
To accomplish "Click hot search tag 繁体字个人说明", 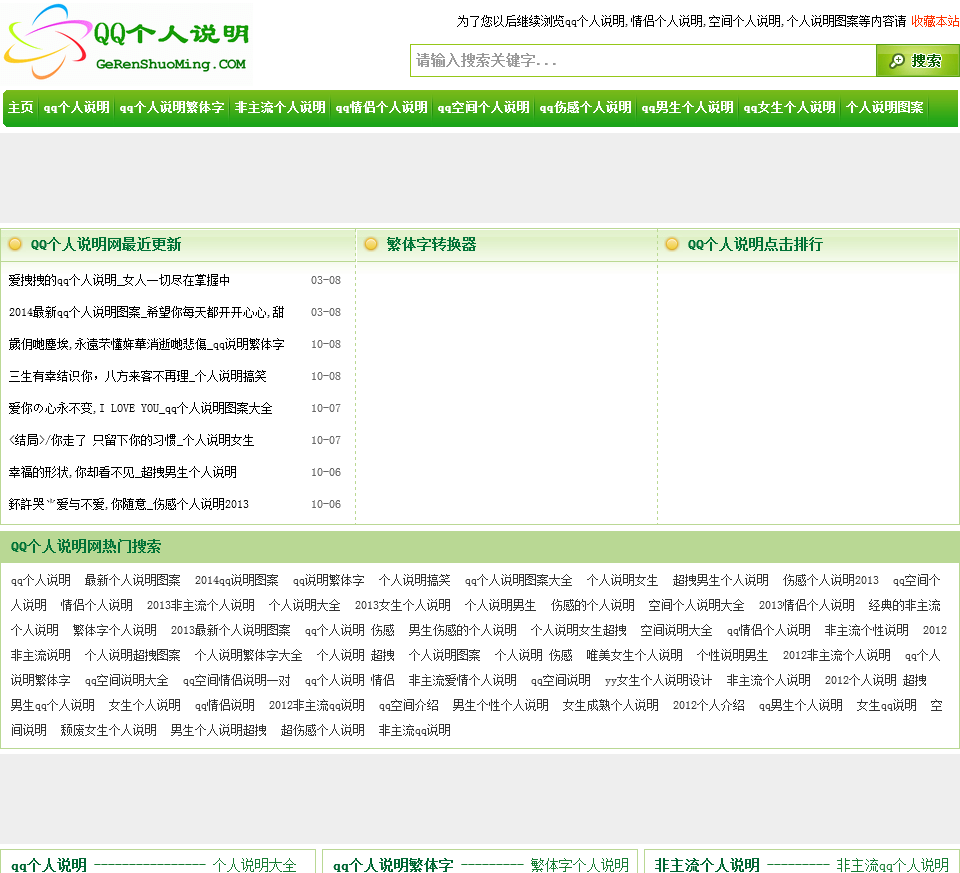I will click(x=114, y=631).
